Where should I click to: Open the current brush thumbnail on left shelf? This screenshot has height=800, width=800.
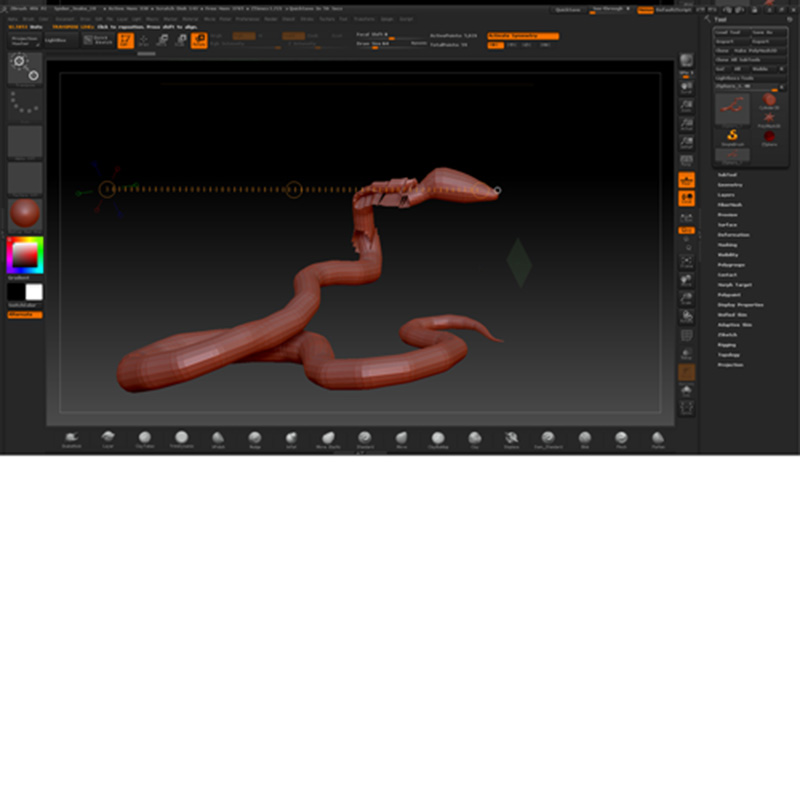pos(25,68)
